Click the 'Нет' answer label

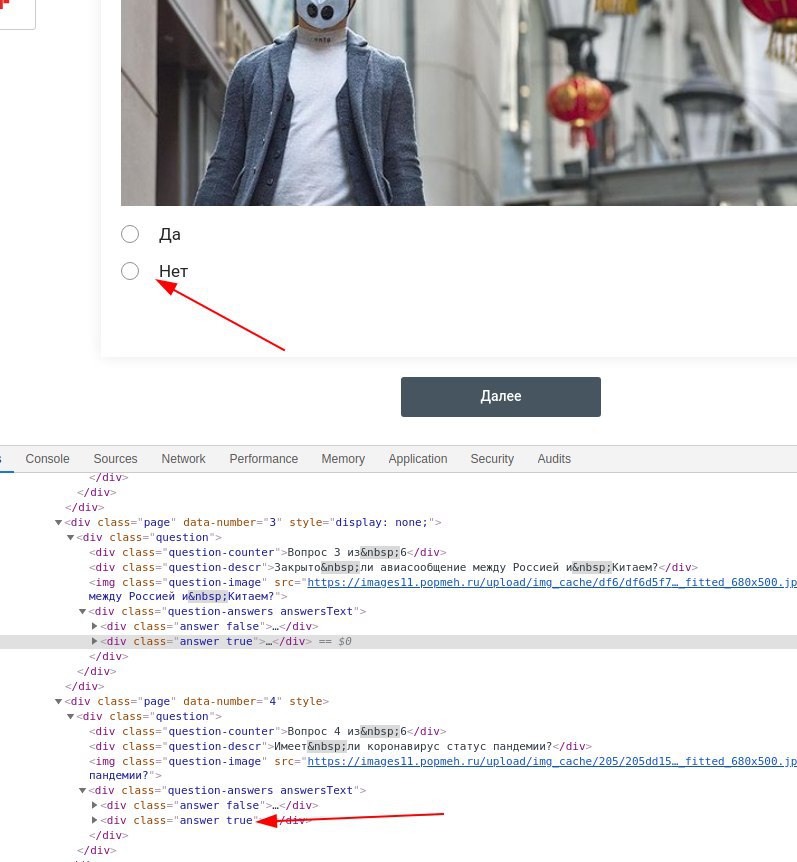click(173, 271)
